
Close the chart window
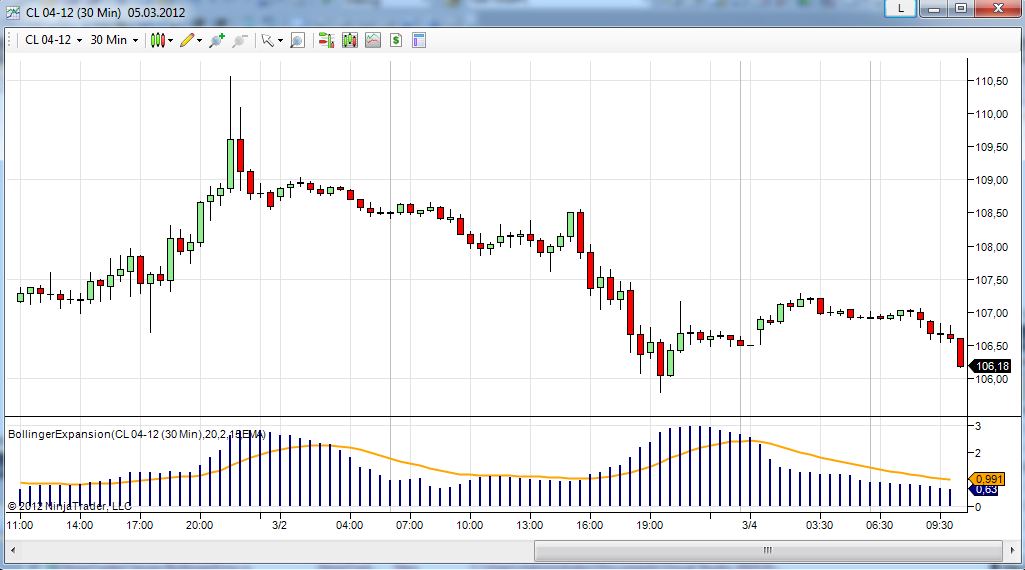[998, 8]
